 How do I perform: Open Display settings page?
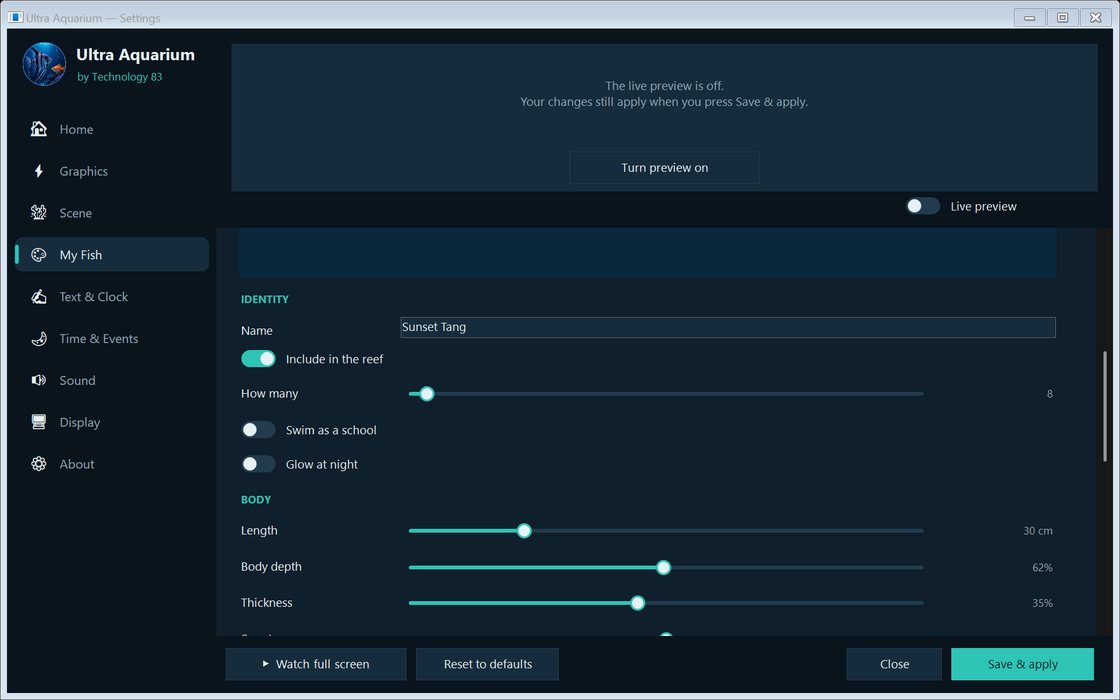112,422
